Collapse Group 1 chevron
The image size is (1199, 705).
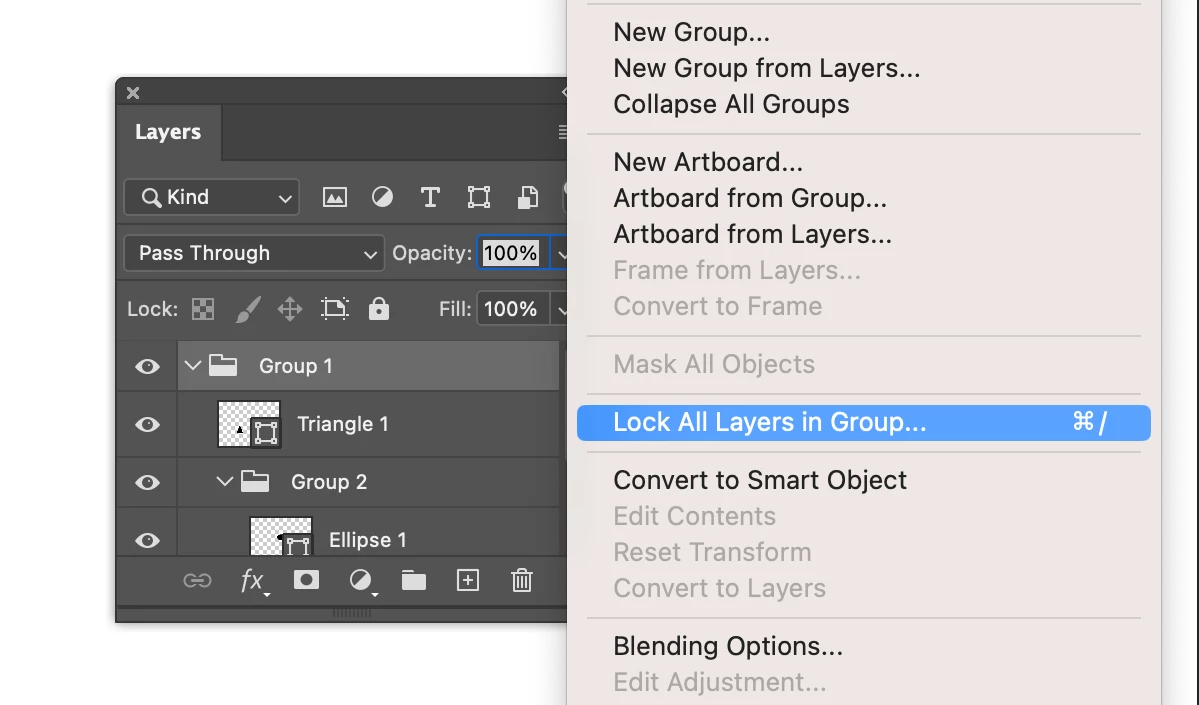tap(193, 365)
